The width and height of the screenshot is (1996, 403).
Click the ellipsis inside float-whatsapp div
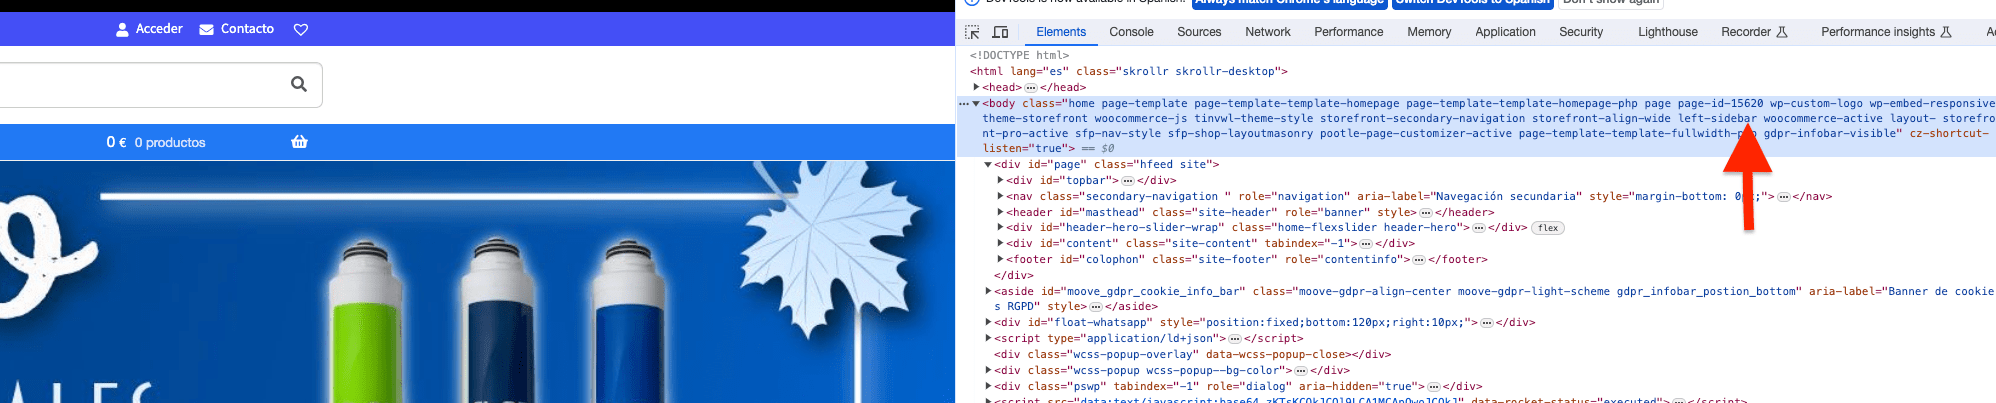coord(1487,323)
